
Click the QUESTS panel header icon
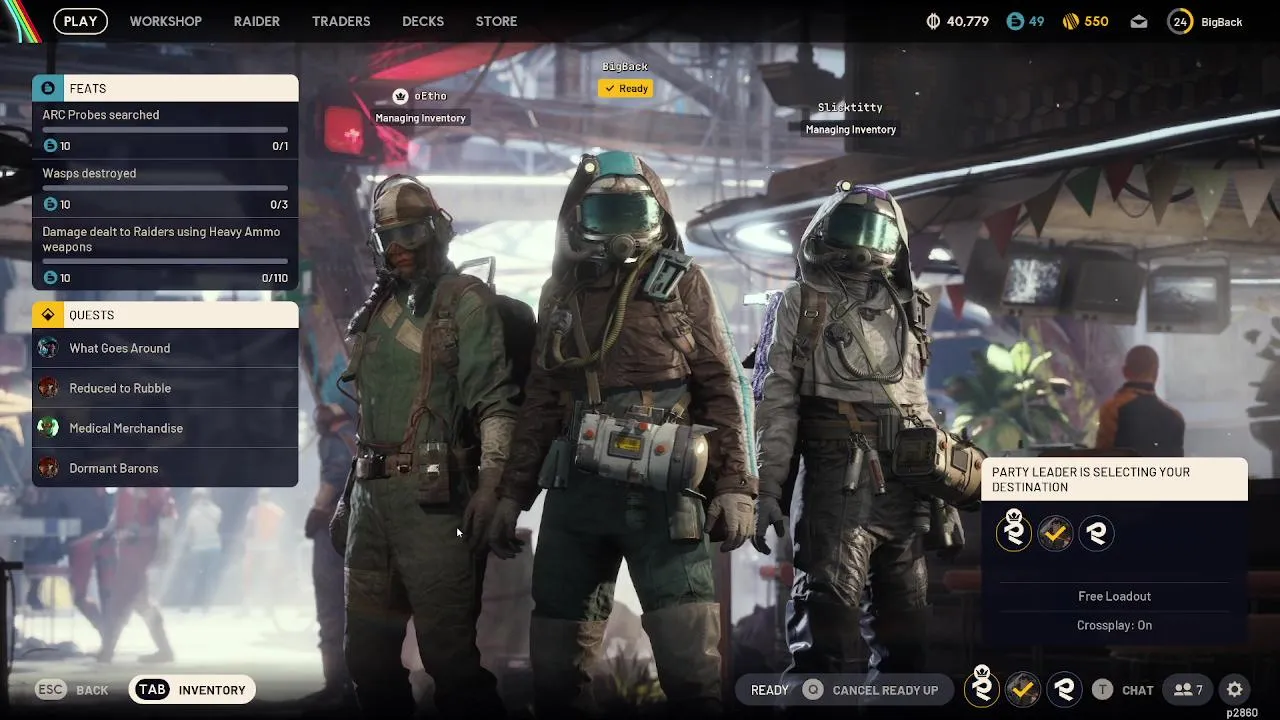click(48, 315)
